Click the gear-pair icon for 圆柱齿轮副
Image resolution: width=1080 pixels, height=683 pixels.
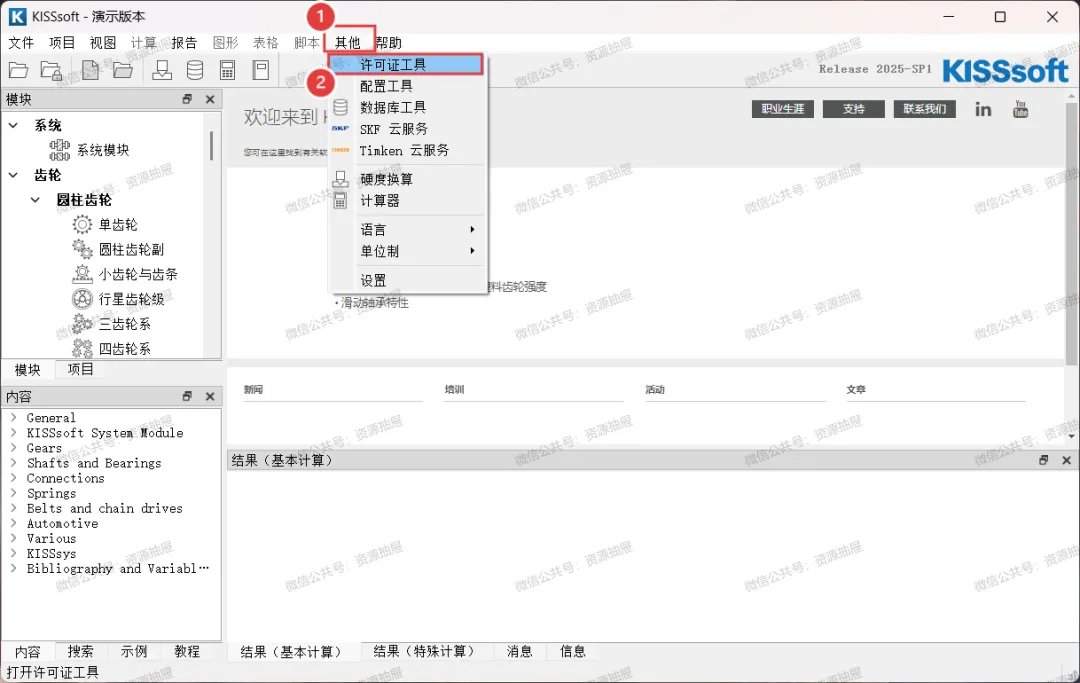click(x=82, y=249)
